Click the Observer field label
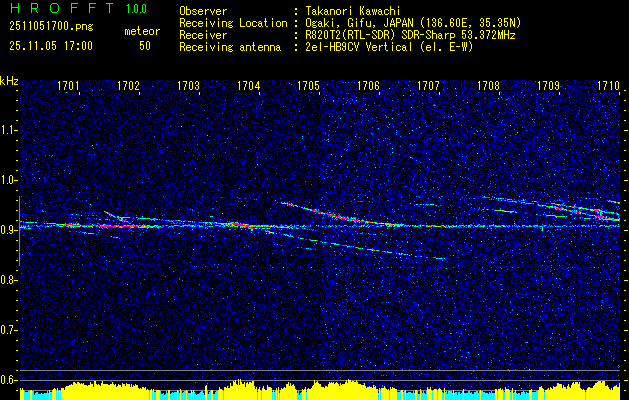The width and height of the screenshot is (629, 400). 203,11
